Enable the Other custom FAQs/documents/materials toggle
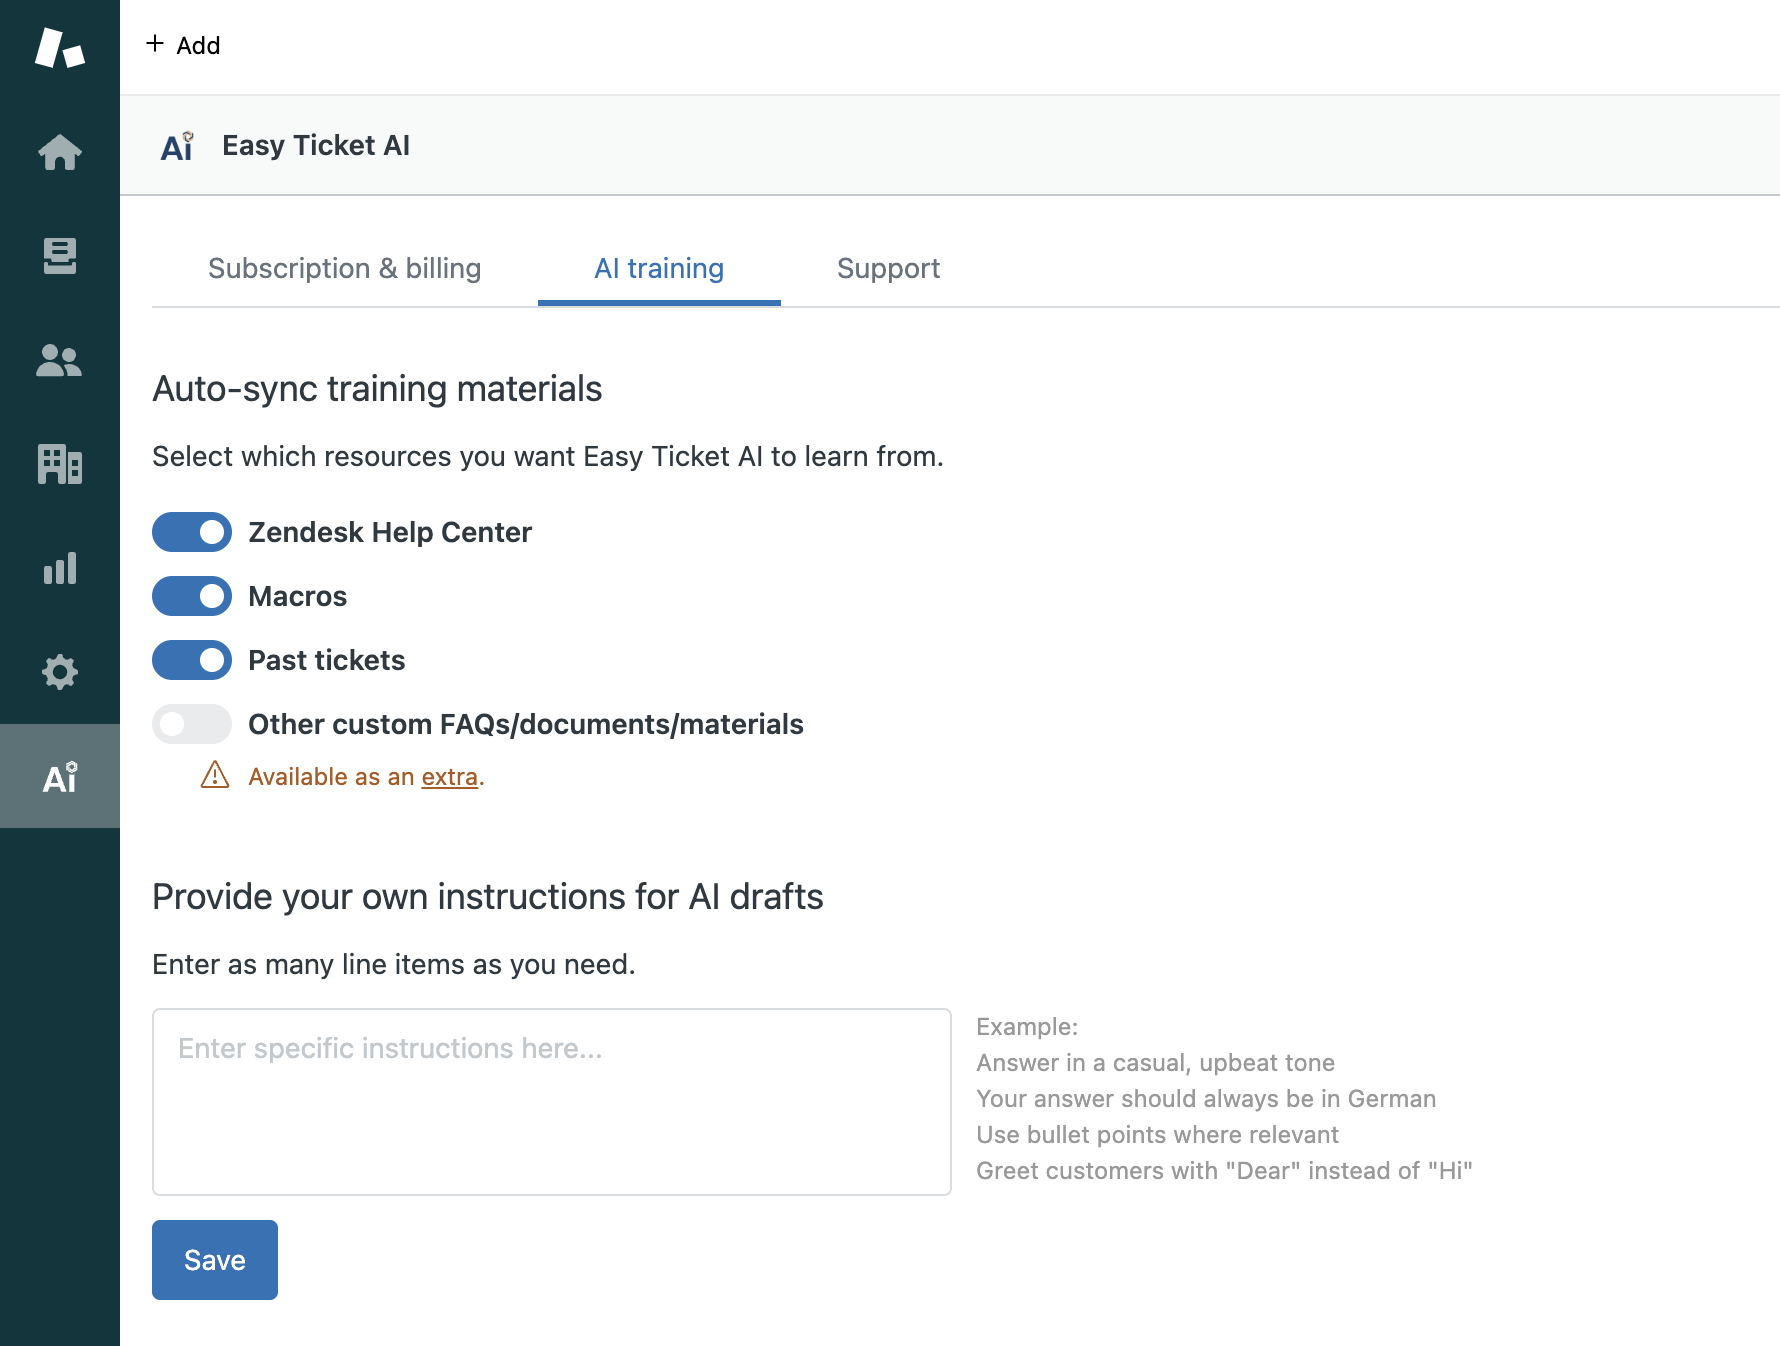 (x=192, y=724)
